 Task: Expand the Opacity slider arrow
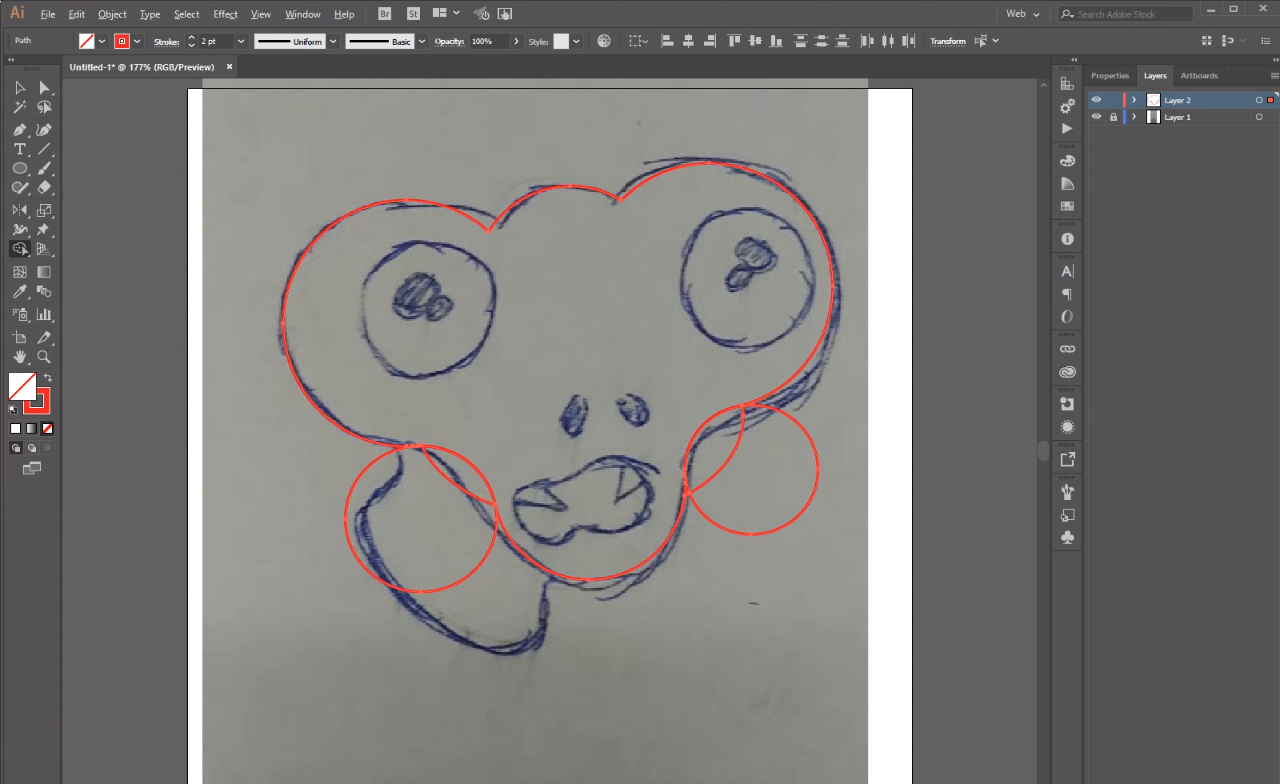coord(516,41)
